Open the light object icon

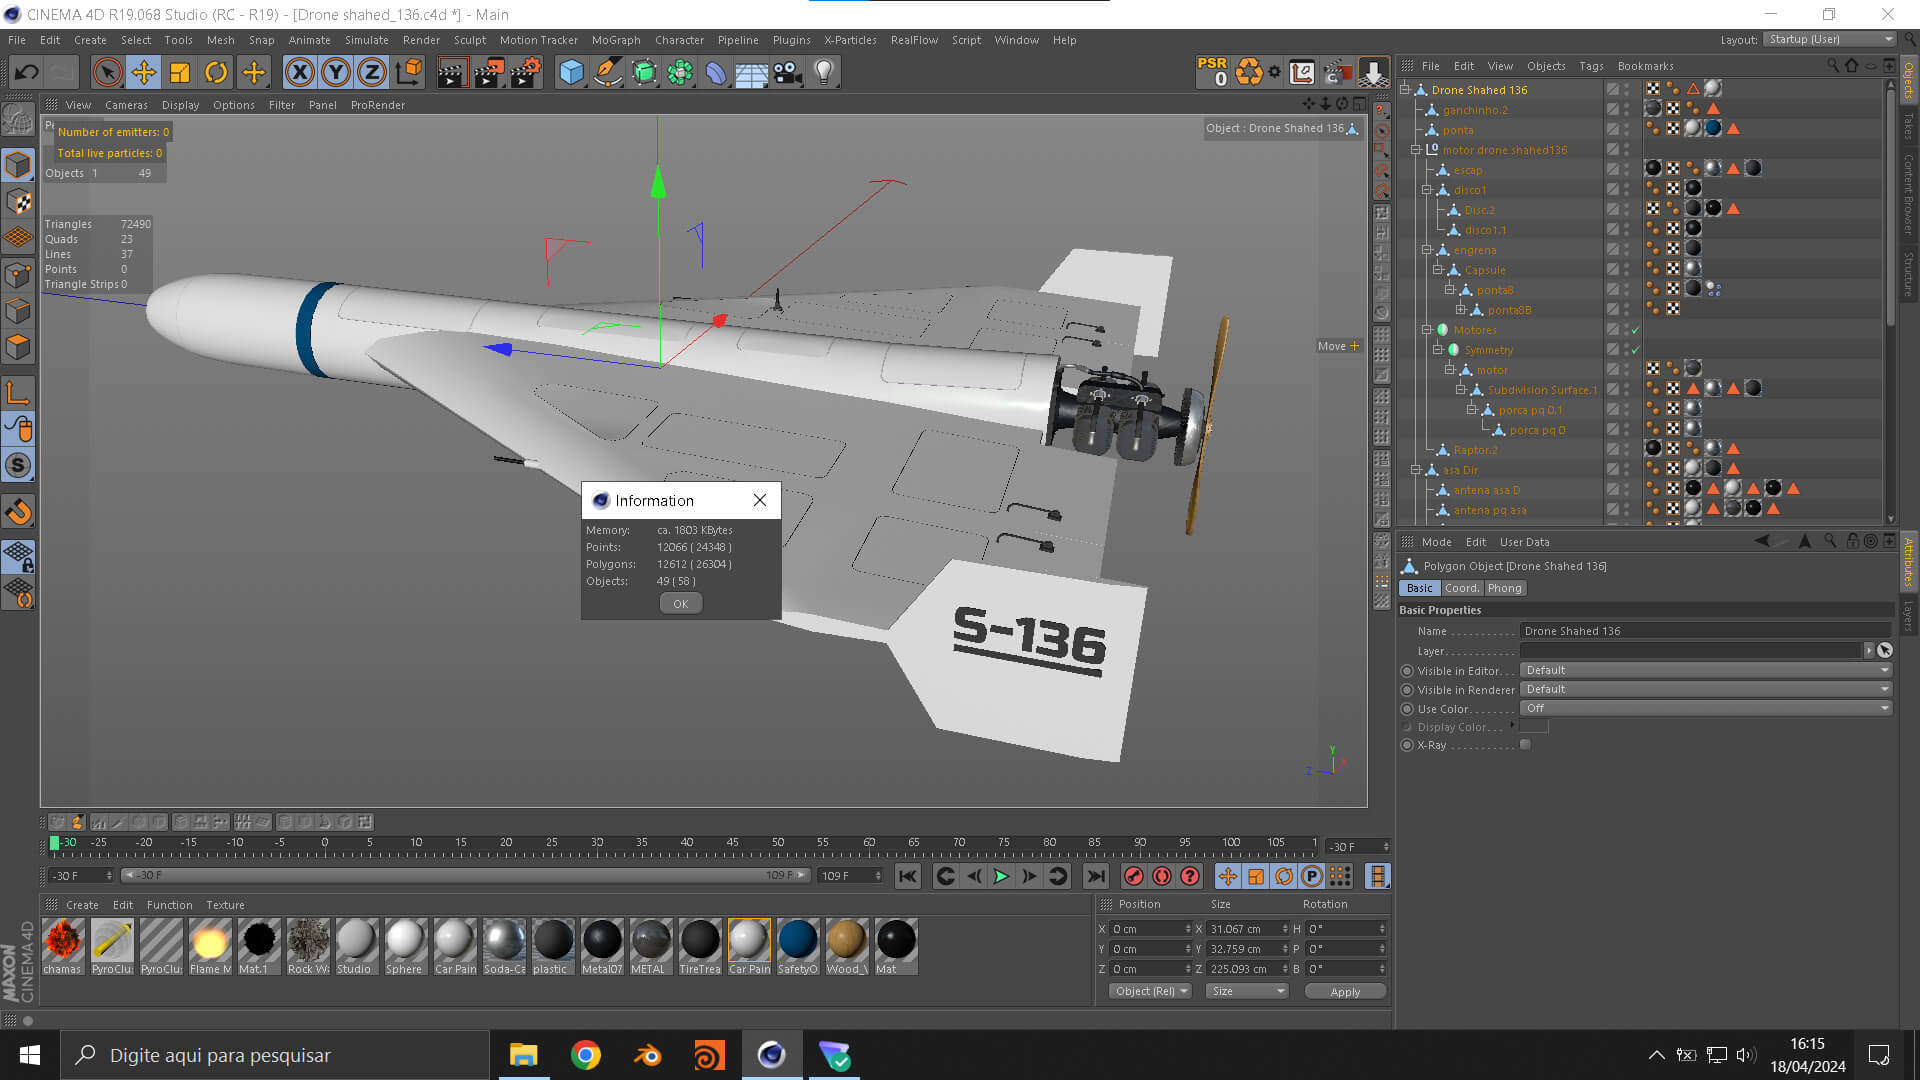tap(823, 72)
